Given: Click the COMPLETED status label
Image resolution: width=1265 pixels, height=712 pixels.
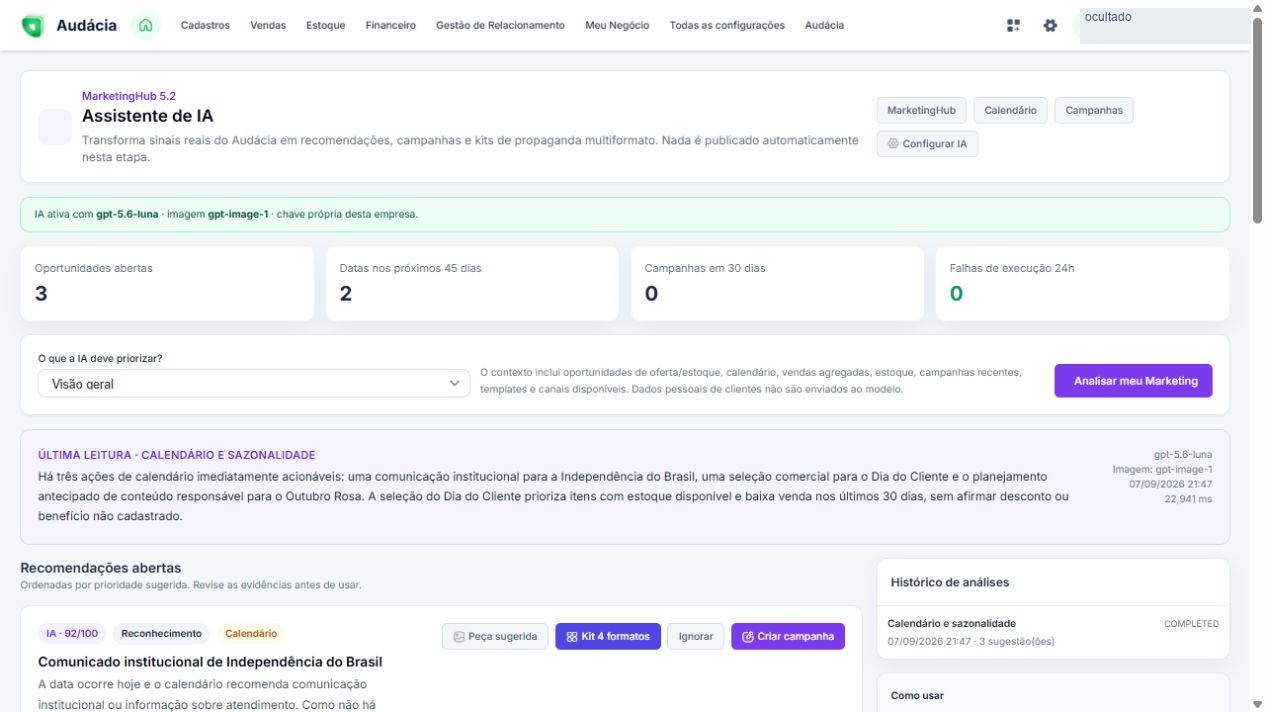Looking at the screenshot, I should tap(1191, 624).
